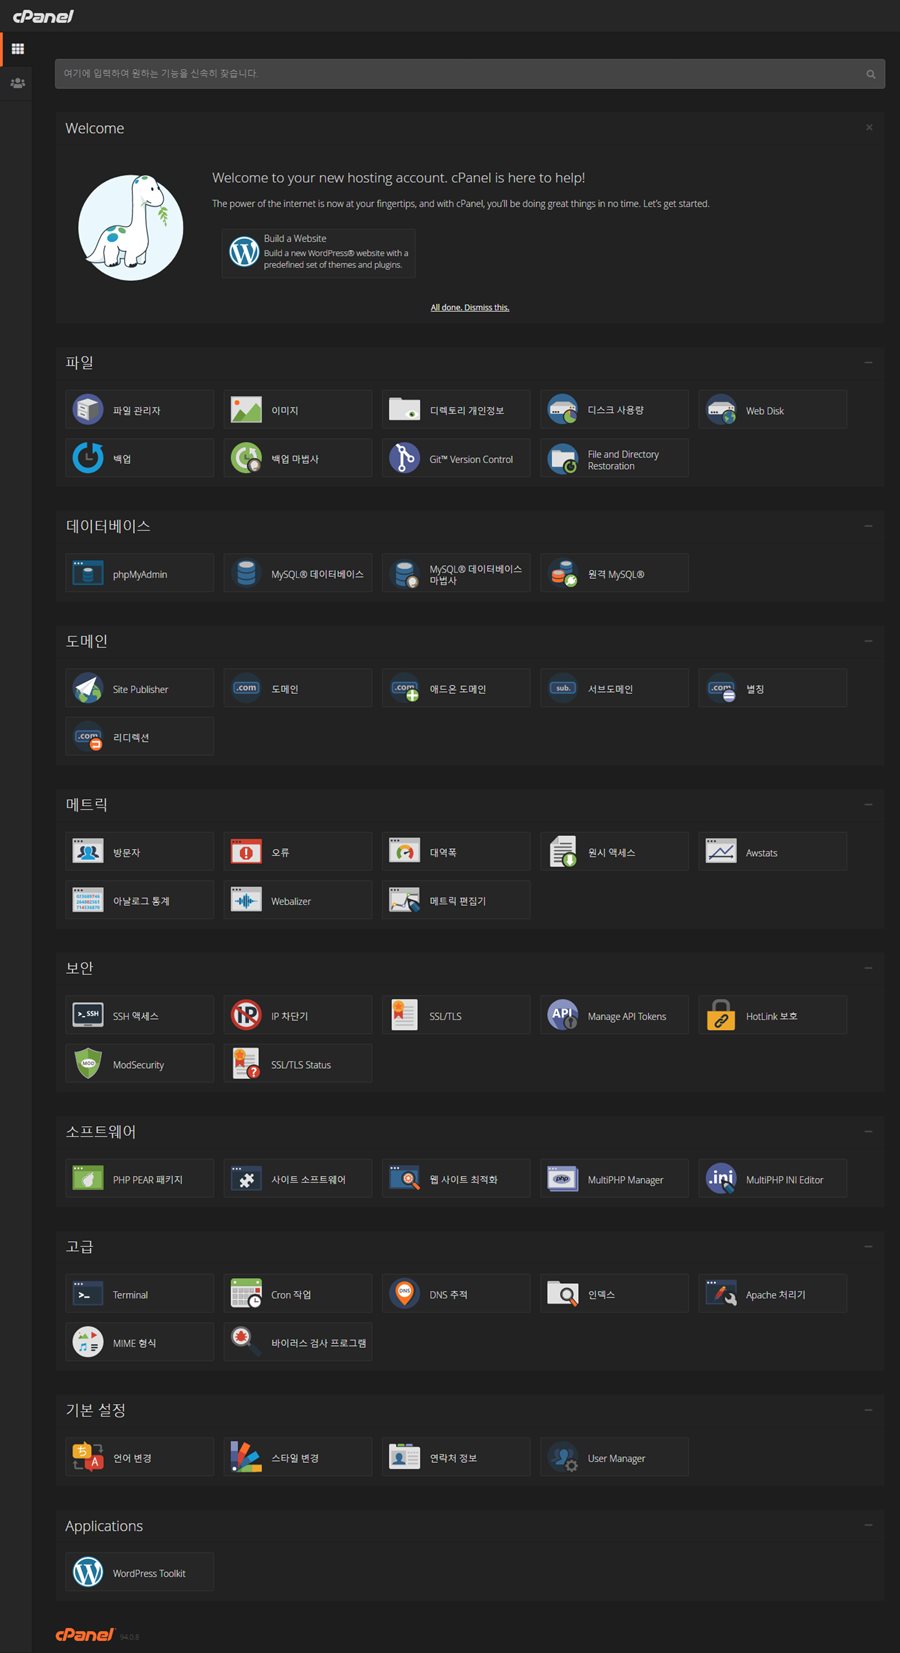This screenshot has height=1653, width=900.
Task: Open 스타일 변경 change style icon
Action: pos(246,1458)
